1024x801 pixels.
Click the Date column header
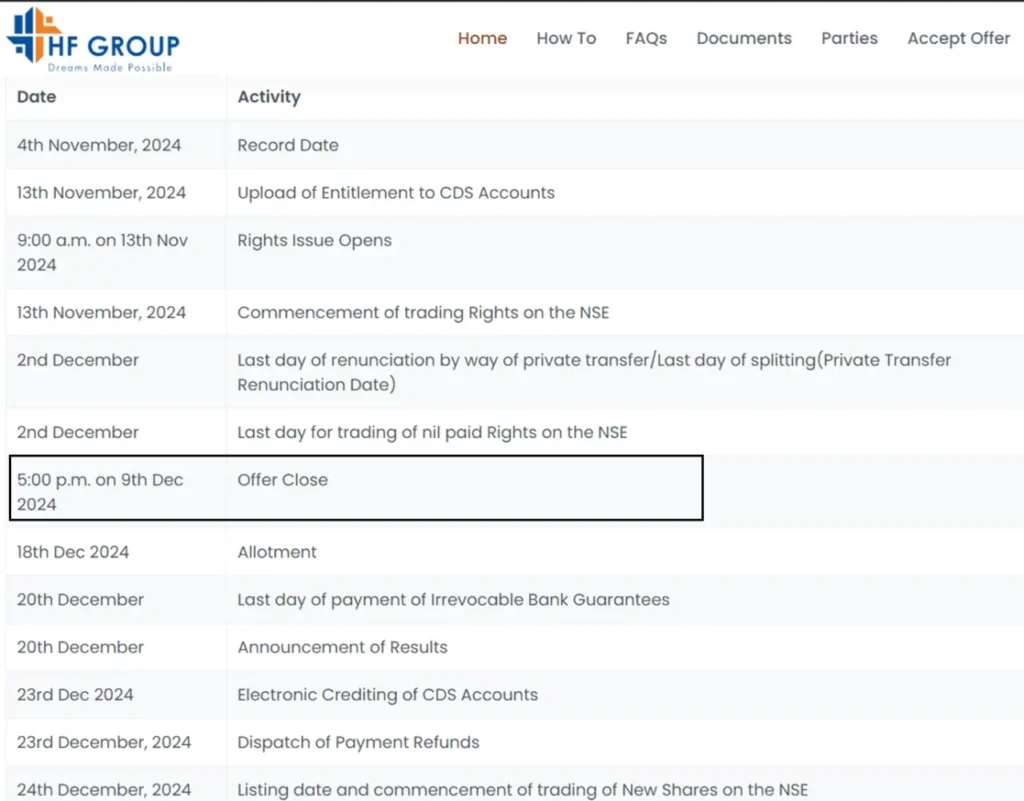37,97
